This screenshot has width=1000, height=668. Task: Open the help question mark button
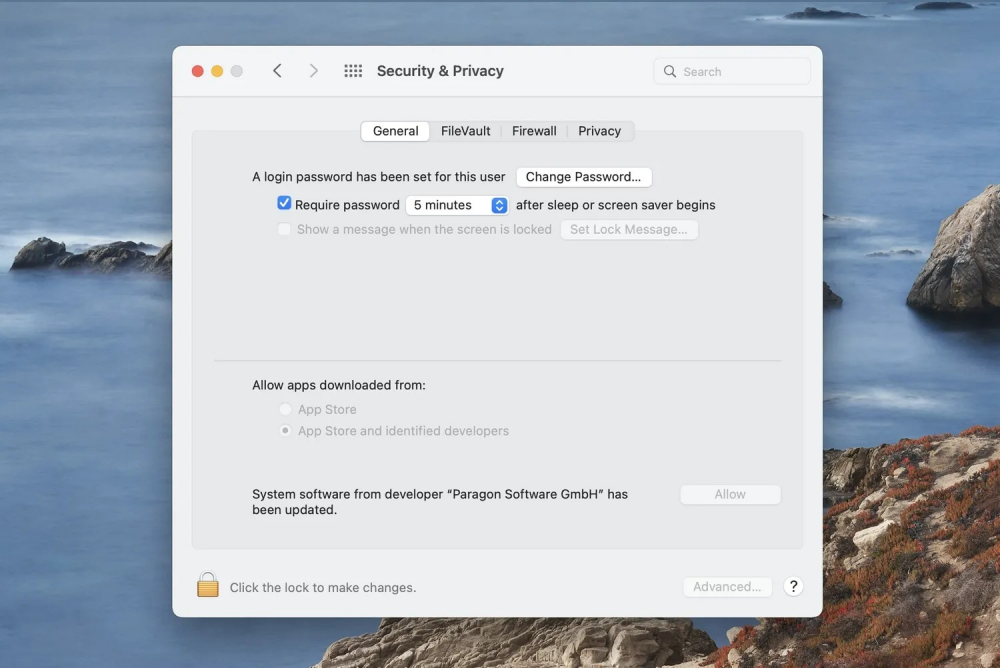[x=793, y=587]
